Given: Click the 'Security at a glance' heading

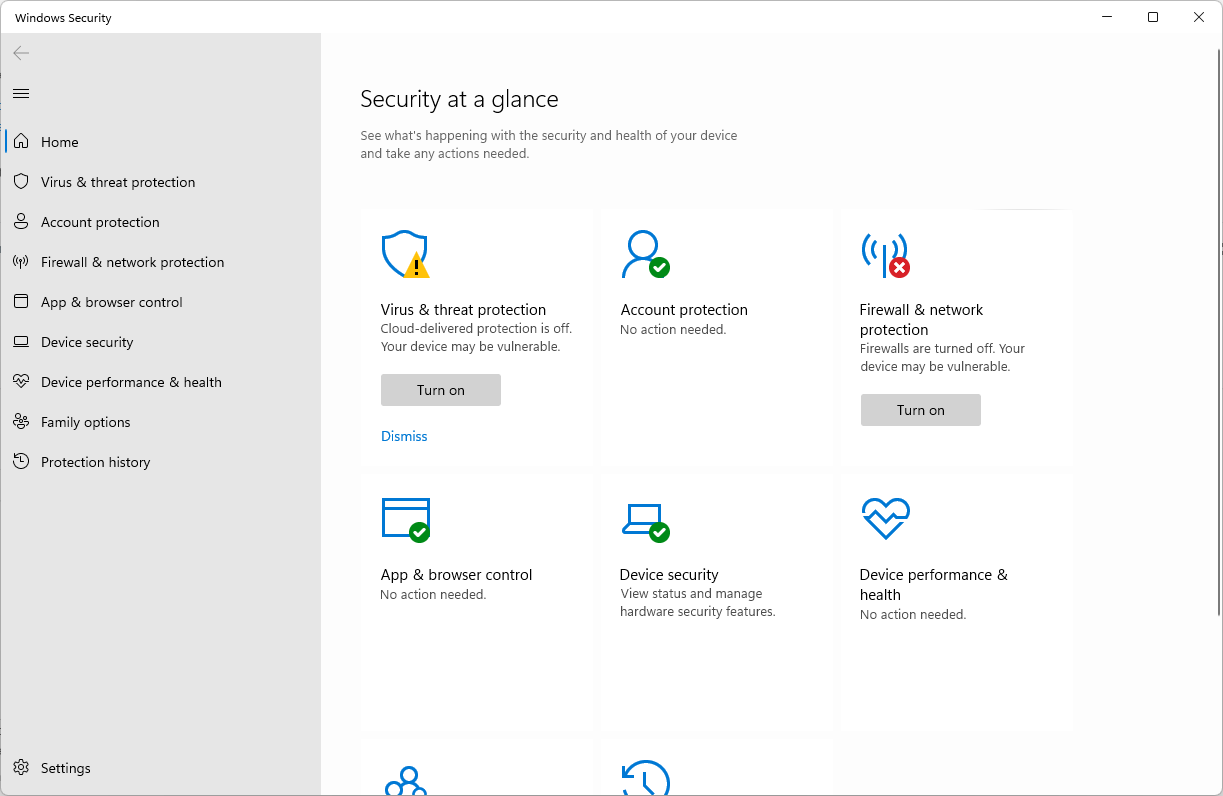Looking at the screenshot, I should (x=459, y=99).
